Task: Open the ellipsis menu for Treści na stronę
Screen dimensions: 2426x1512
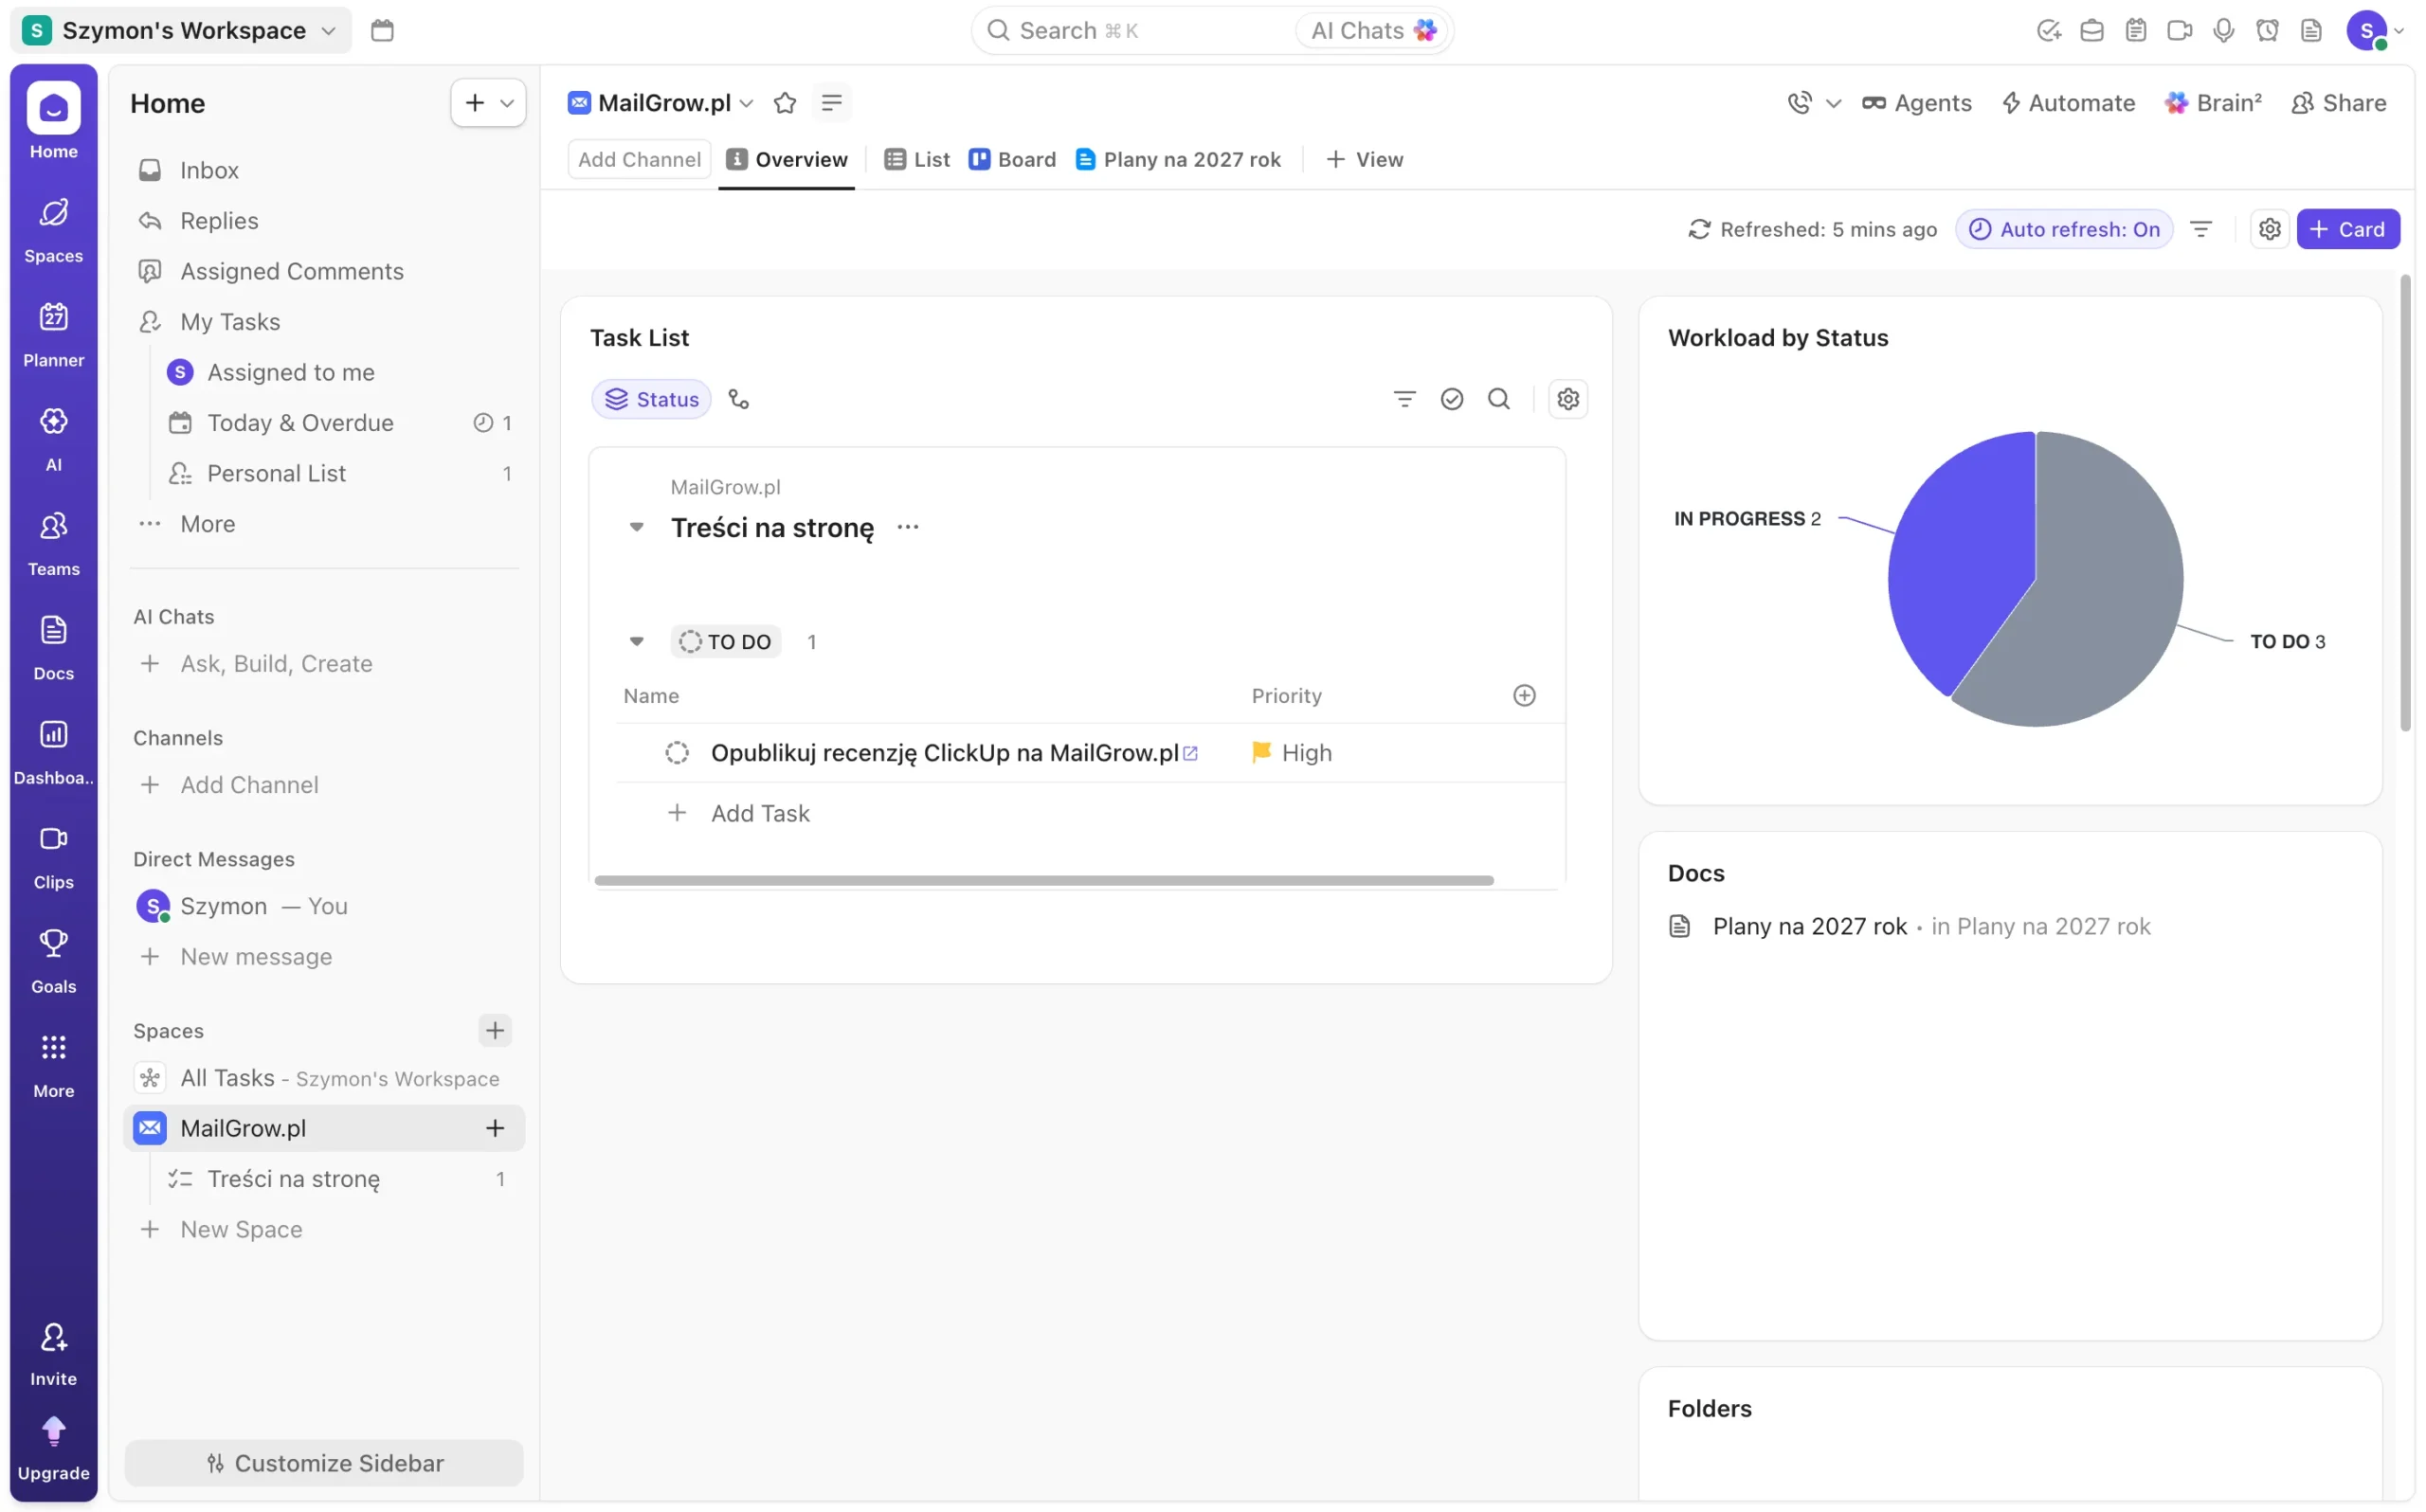Action: click(908, 527)
